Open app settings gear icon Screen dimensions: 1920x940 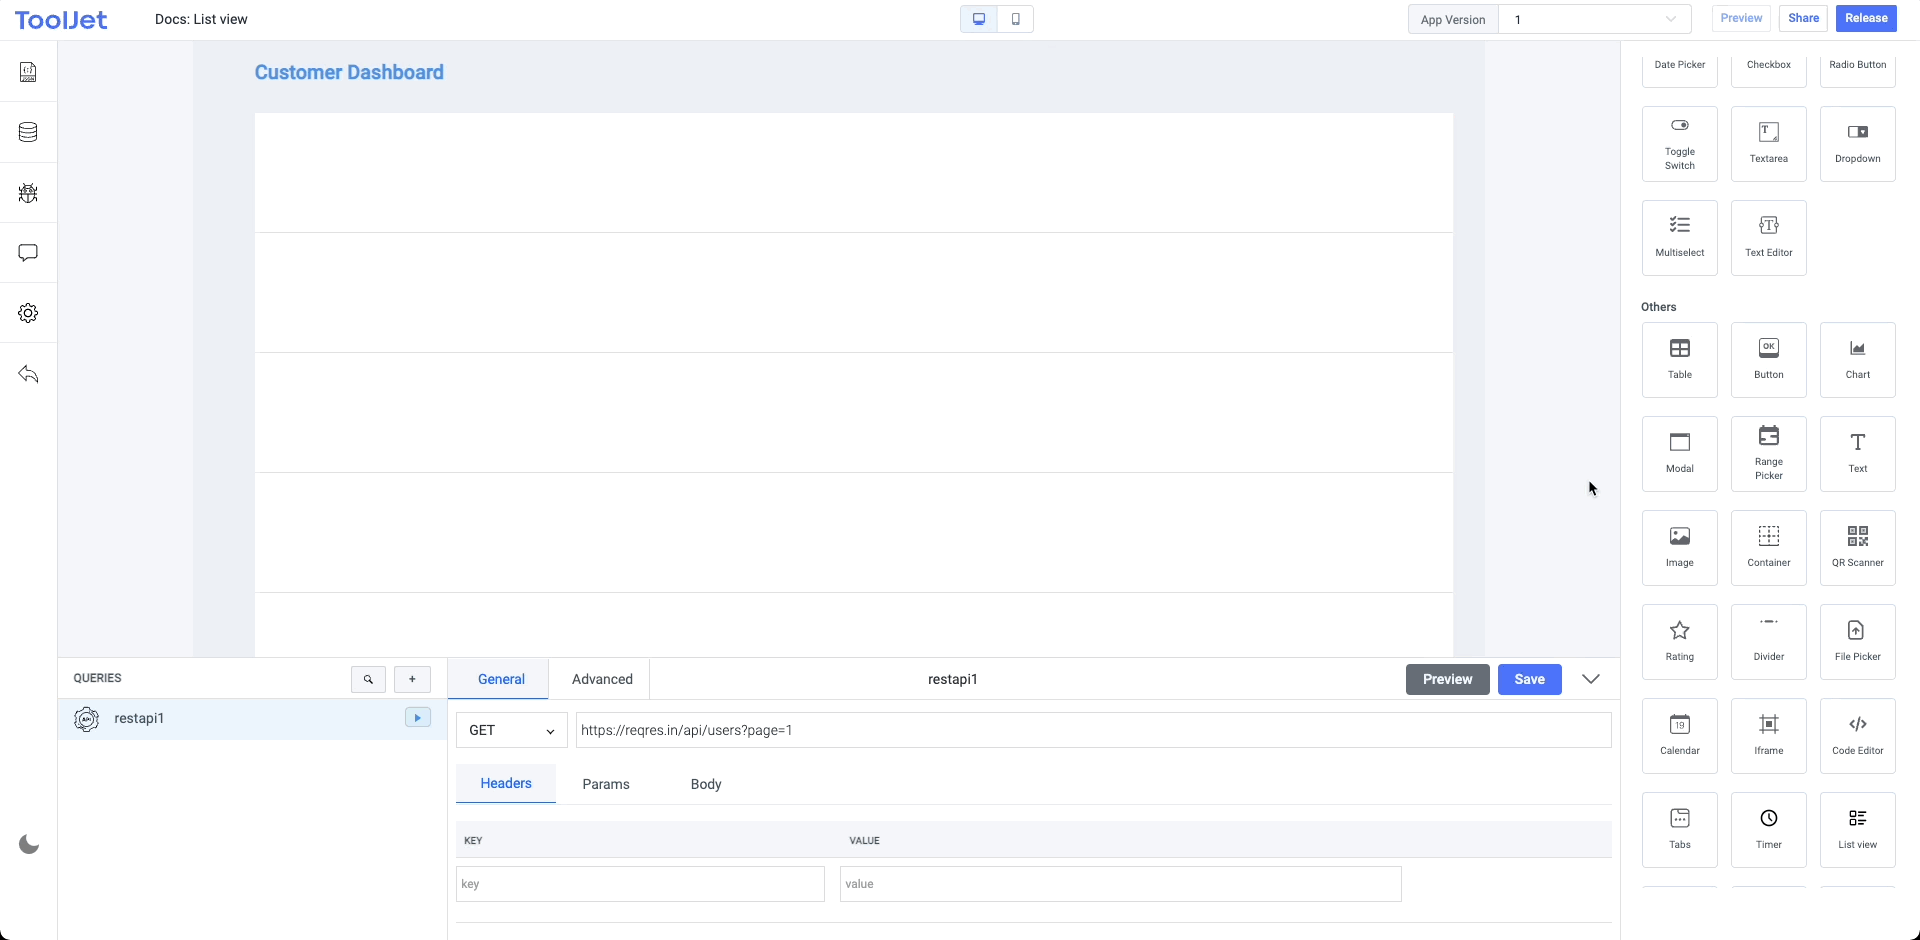click(28, 313)
